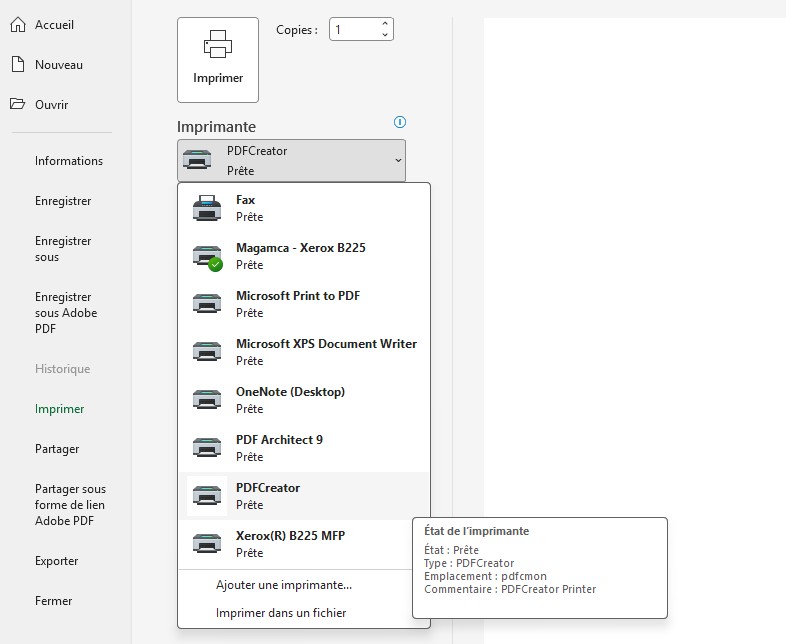Select OneNote (Desktop) printer
Screen dimensions: 786x644
(x=304, y=400)
